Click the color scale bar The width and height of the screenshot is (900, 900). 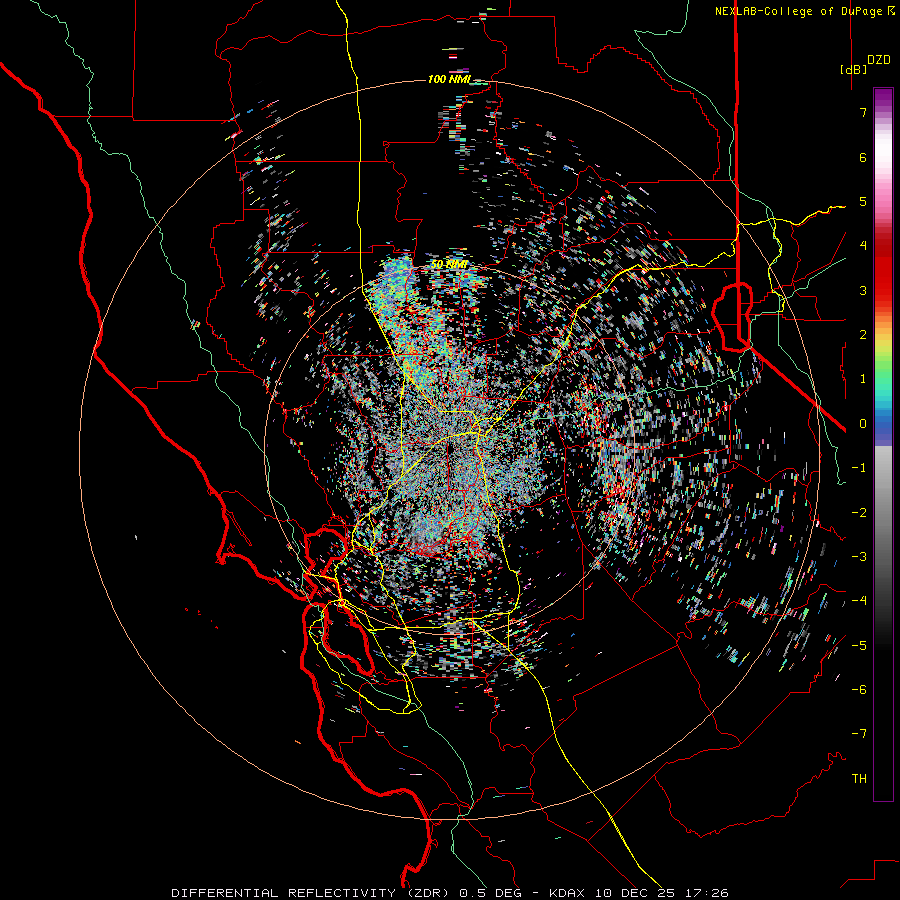[883, 444]
